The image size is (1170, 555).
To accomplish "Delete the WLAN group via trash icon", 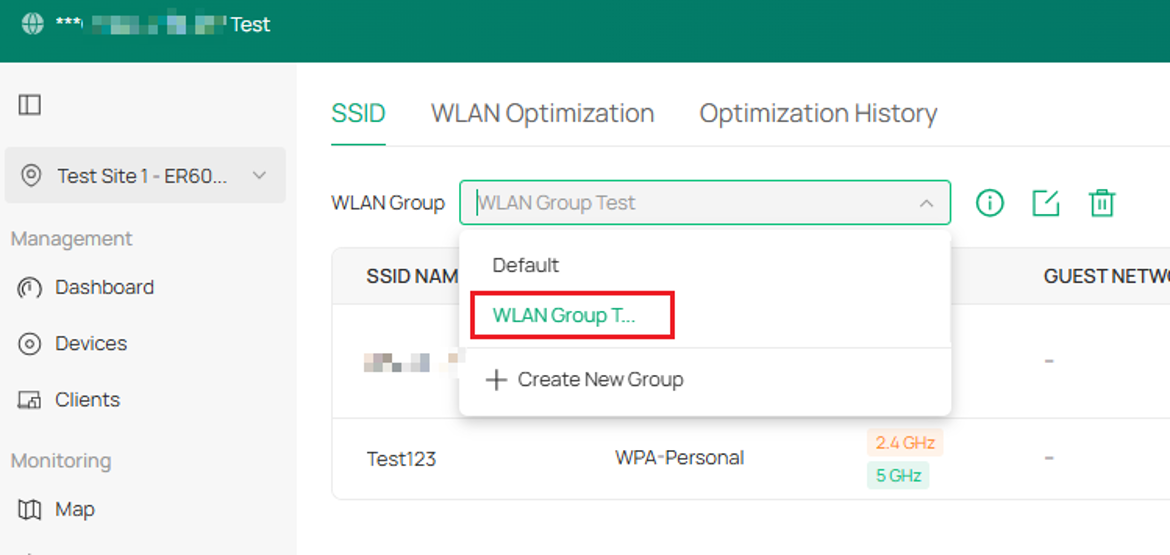I will tap(1101, 203).
